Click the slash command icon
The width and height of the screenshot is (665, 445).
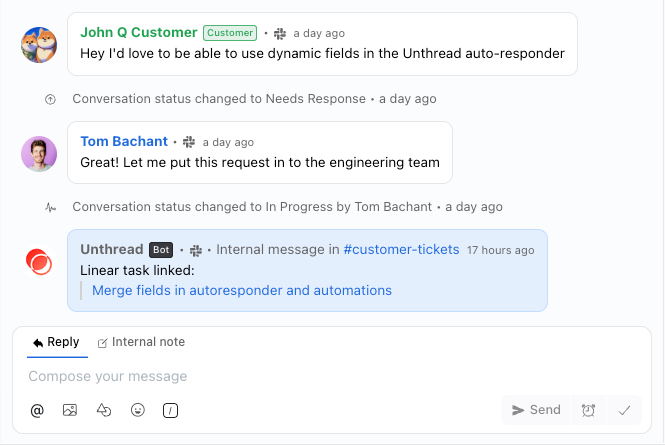171,410
